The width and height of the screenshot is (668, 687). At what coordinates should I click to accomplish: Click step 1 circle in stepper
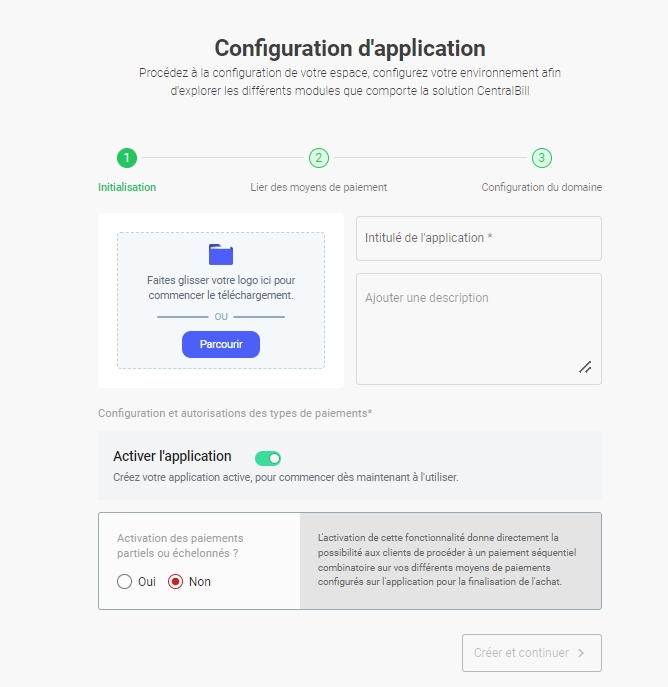tap(126, 158)
